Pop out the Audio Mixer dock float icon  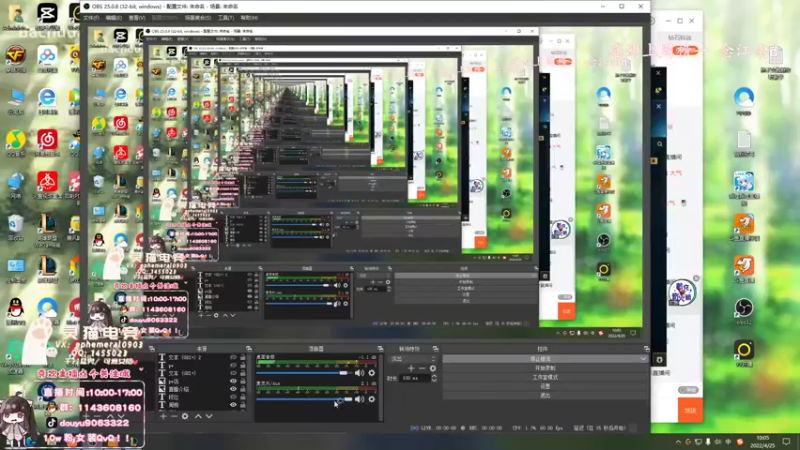click(x=380, y=349)
